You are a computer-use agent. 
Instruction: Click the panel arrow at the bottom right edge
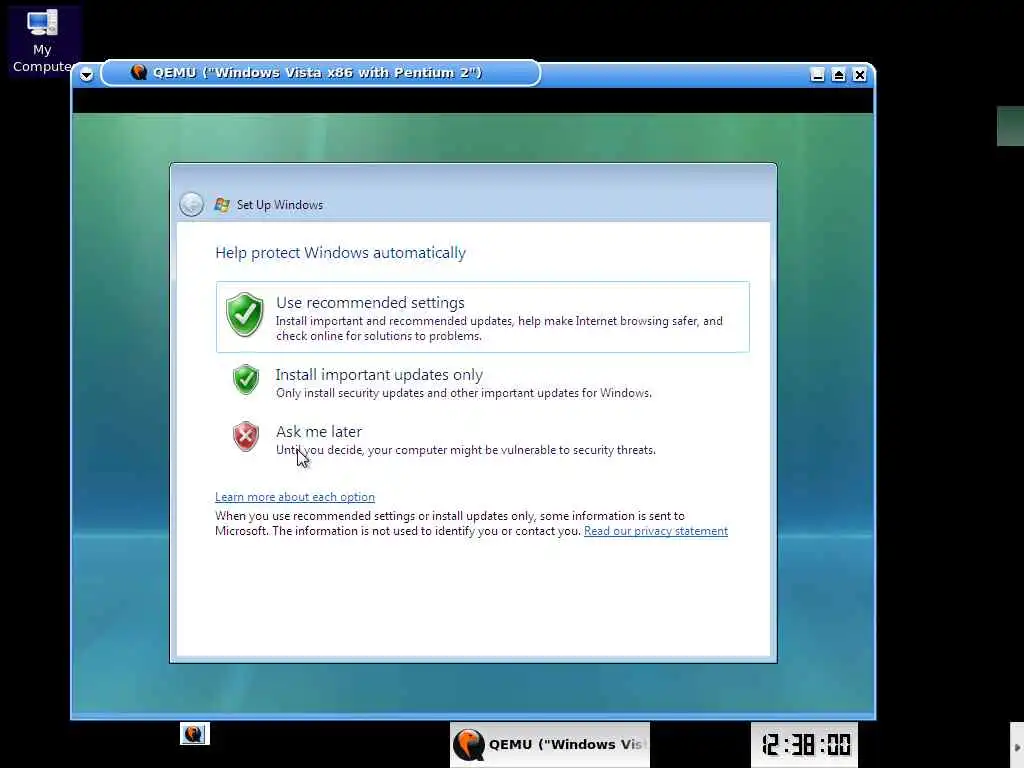(x=1017, y=747)
